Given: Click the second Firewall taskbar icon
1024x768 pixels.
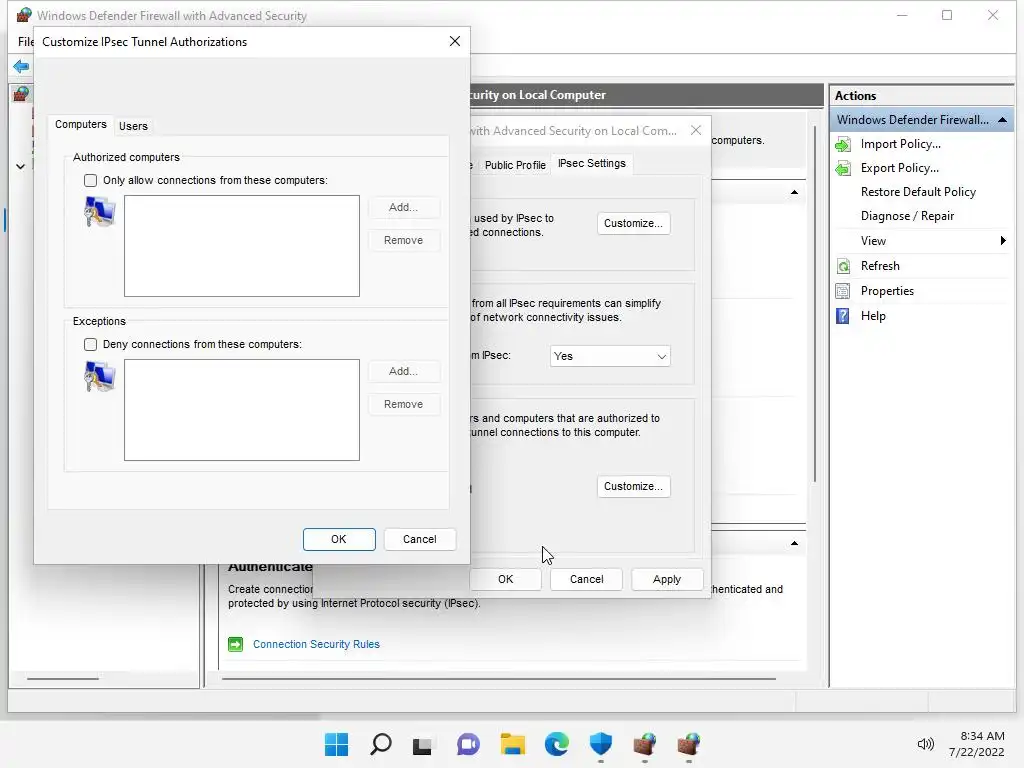Looking at the screenshot, I should [688, 744].
